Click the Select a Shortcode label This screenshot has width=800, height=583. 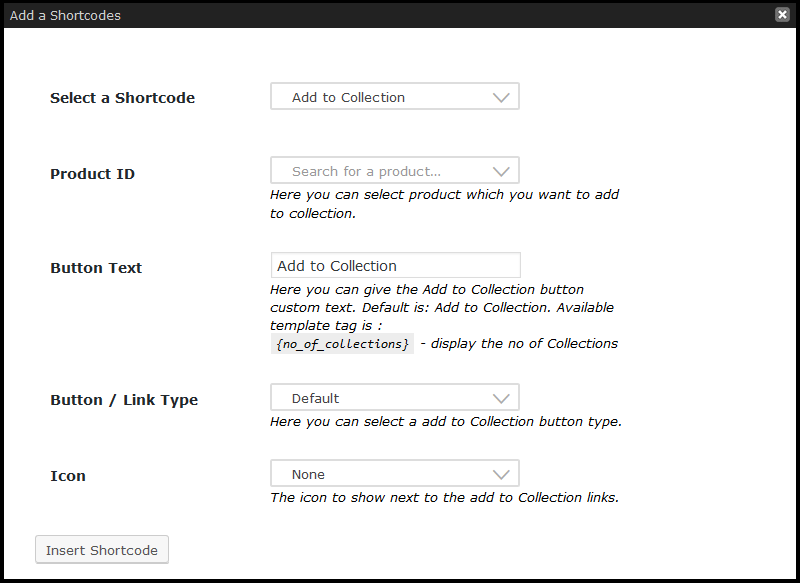click(122, 98)
